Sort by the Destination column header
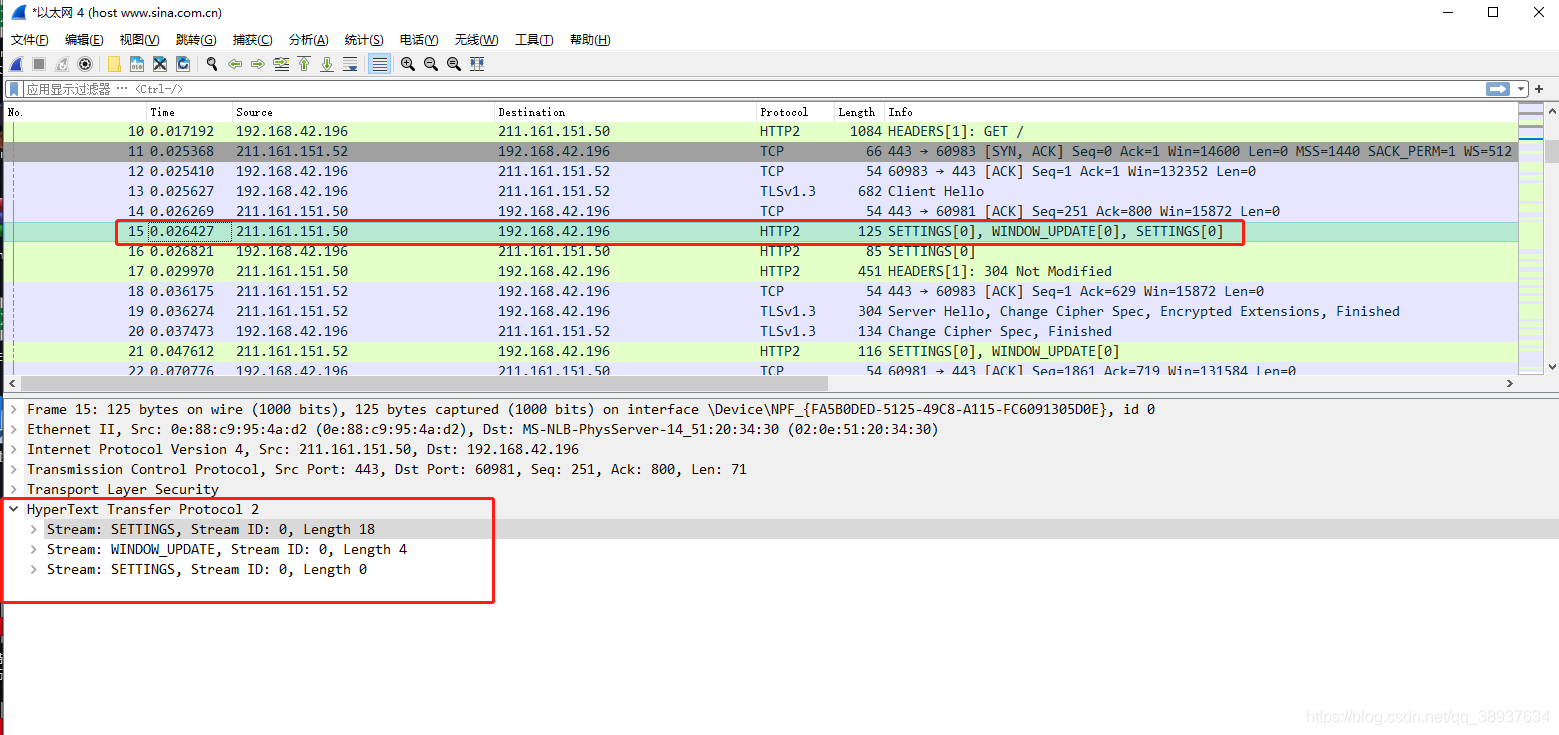The width and height of the screenshot is (1559, 735). coord(626,112)
